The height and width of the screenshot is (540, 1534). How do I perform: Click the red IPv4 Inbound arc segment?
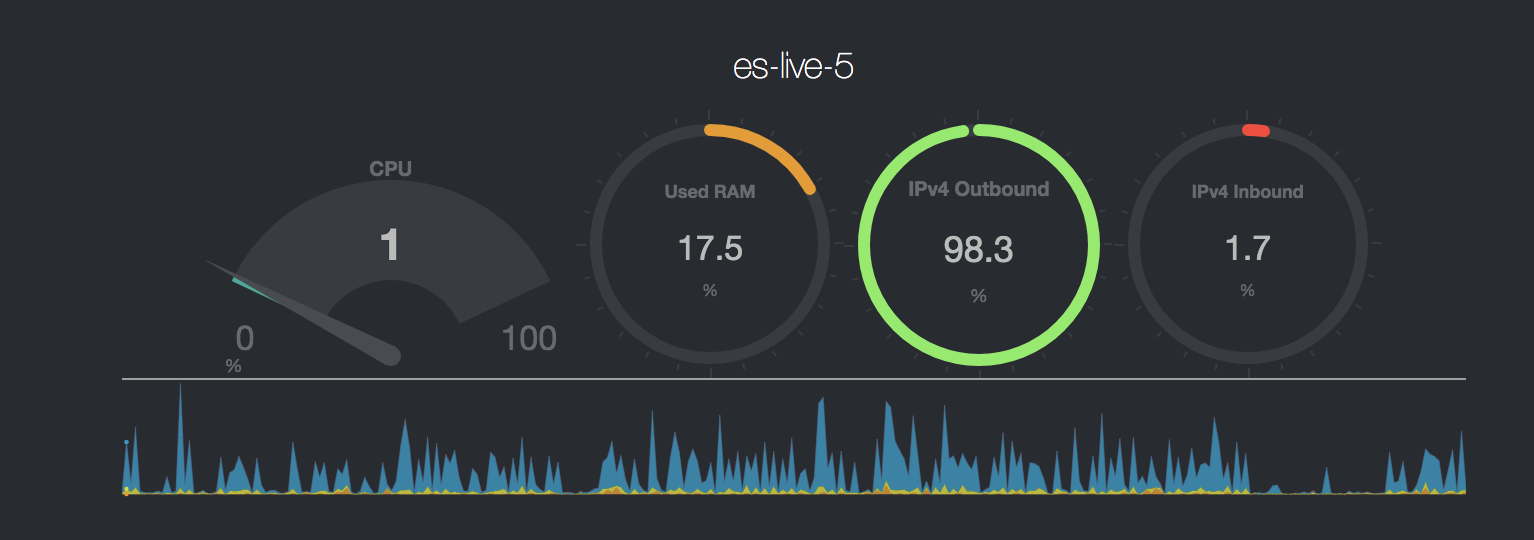(1255, 130)
